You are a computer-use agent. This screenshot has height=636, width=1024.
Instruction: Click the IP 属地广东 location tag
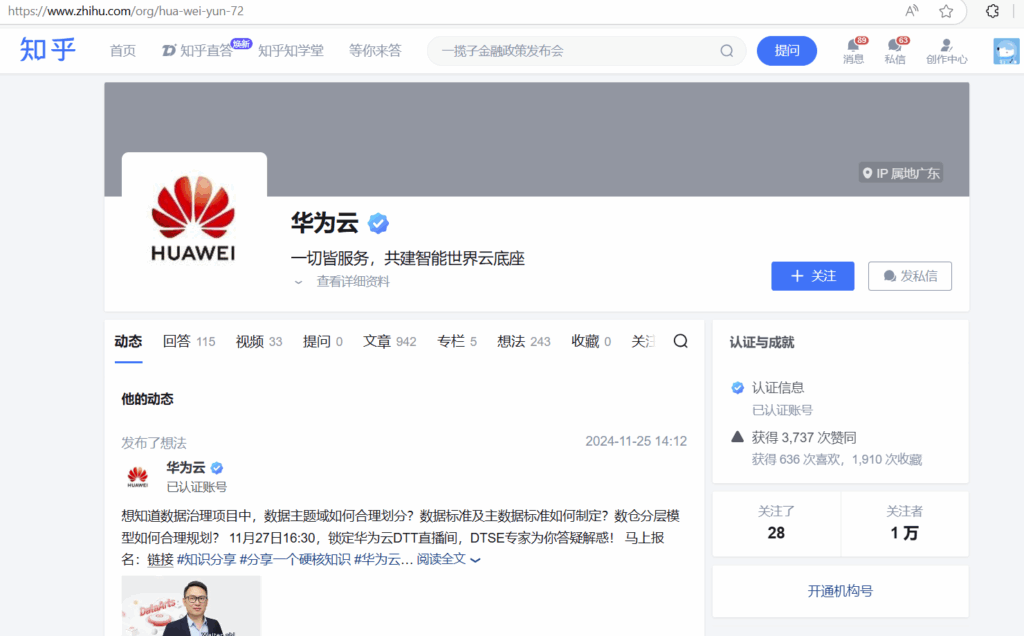[901, 173]
